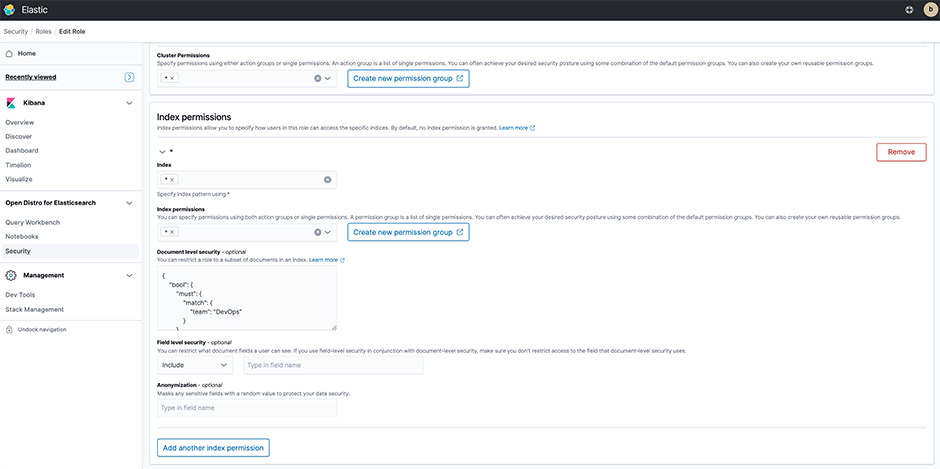Remove the * tag in Index field
Screen dimensions: 940x469
(171, 180)
